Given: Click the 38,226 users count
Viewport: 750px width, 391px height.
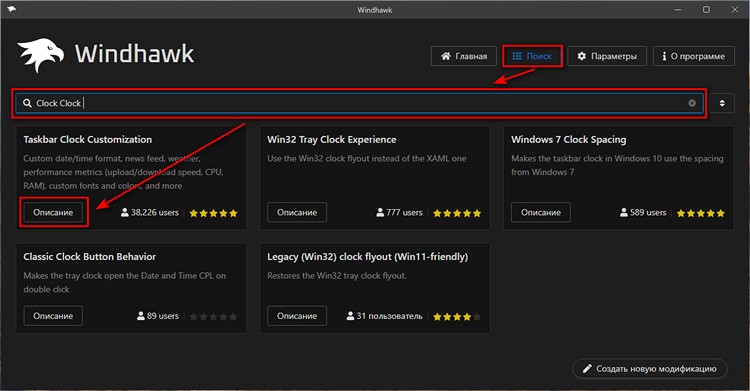Looking at the screenshot, I should click(x=150, y=212).
